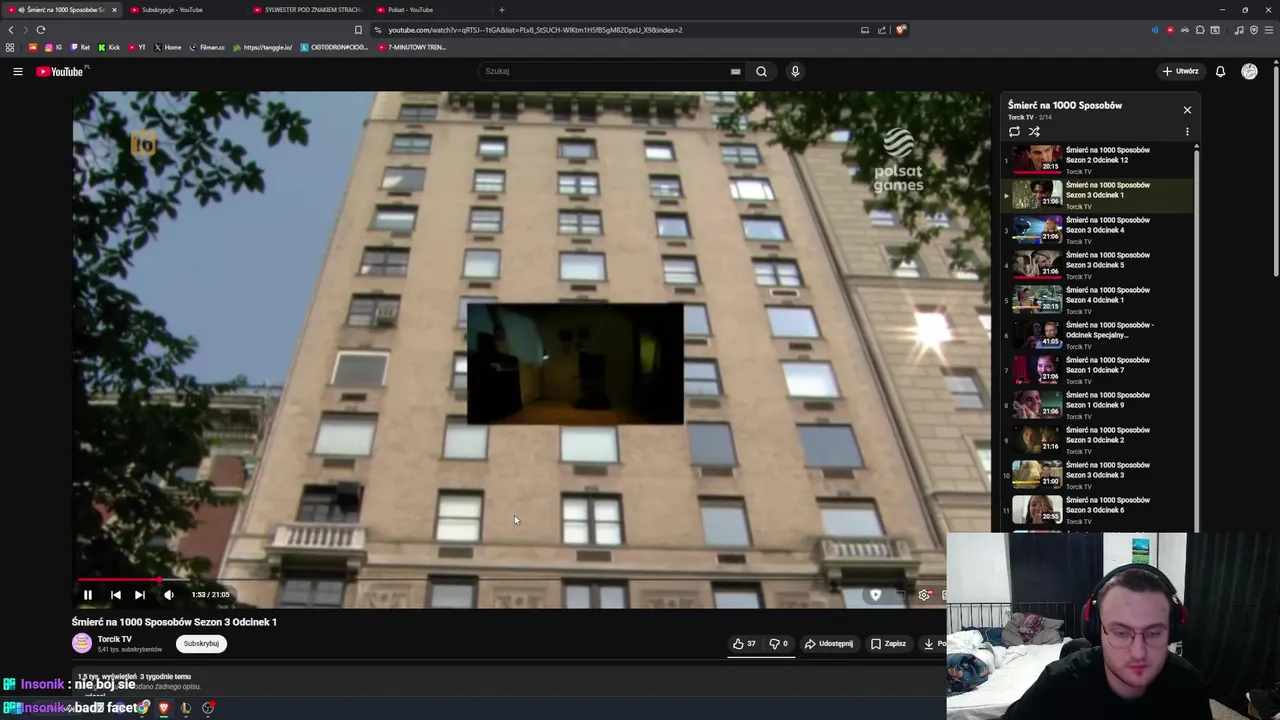Click the address bar URL
Viewport: 1280px width, 720px height.
535,30
